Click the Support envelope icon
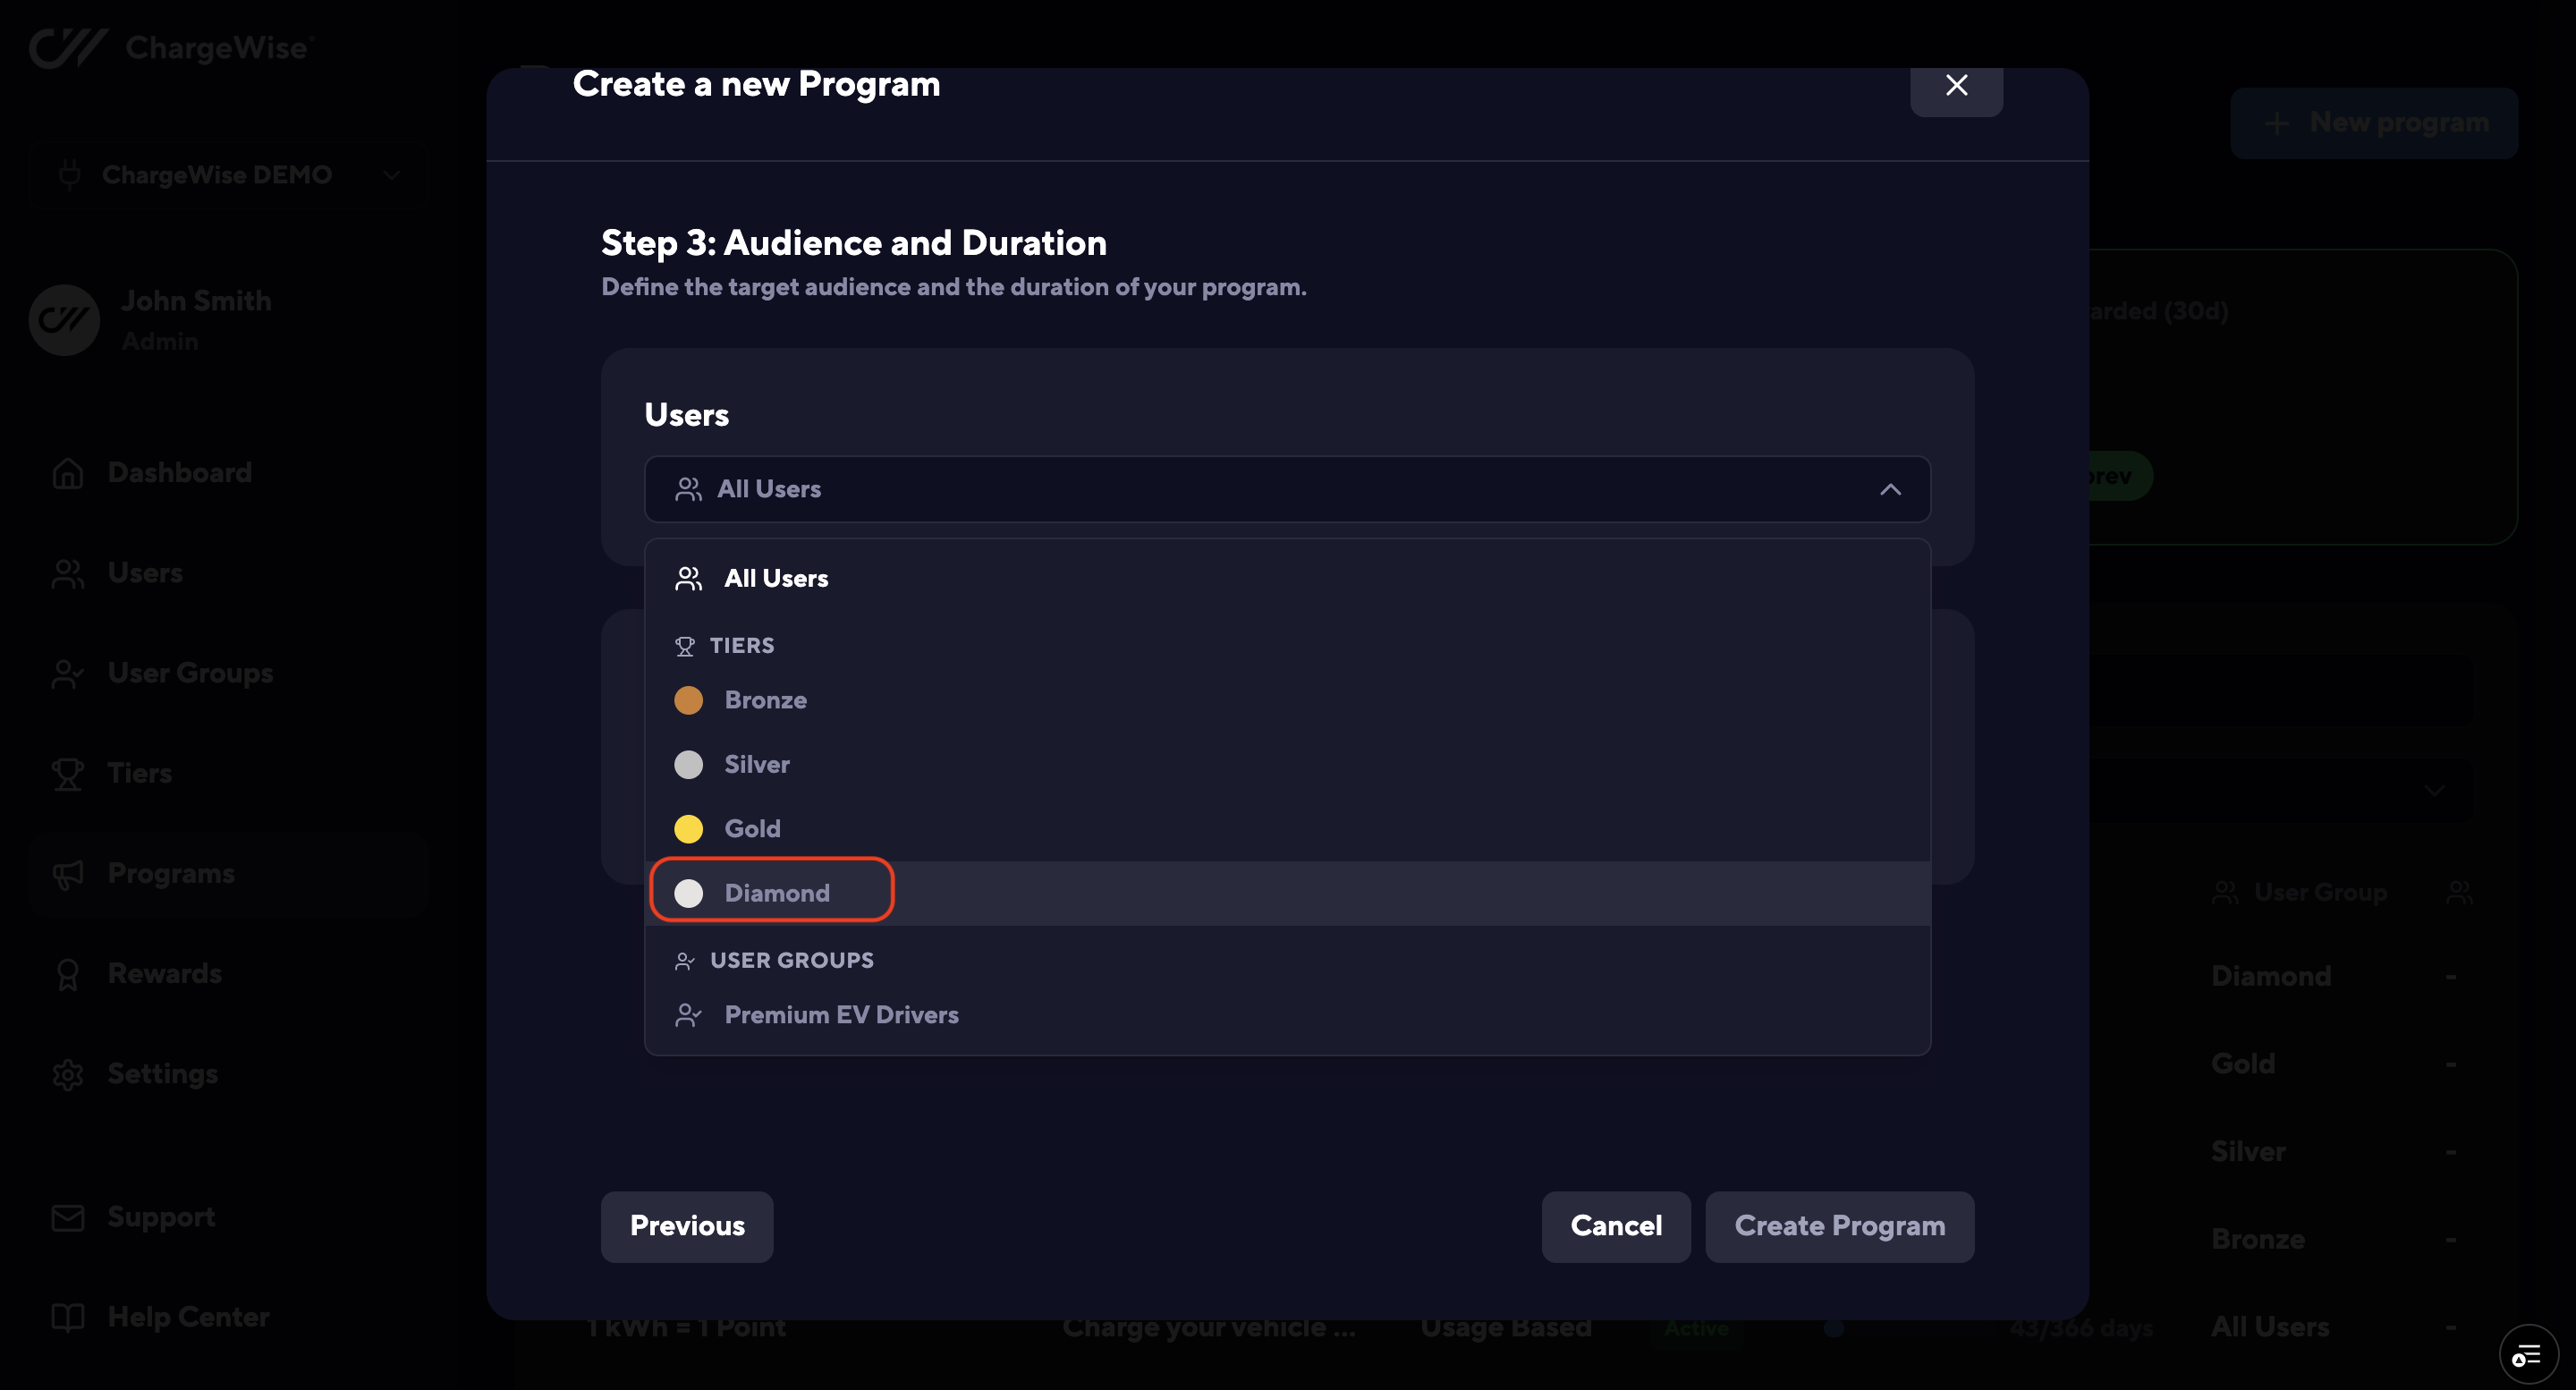Screen dimensions: 2576x1390 click(x=67, y=1217)
